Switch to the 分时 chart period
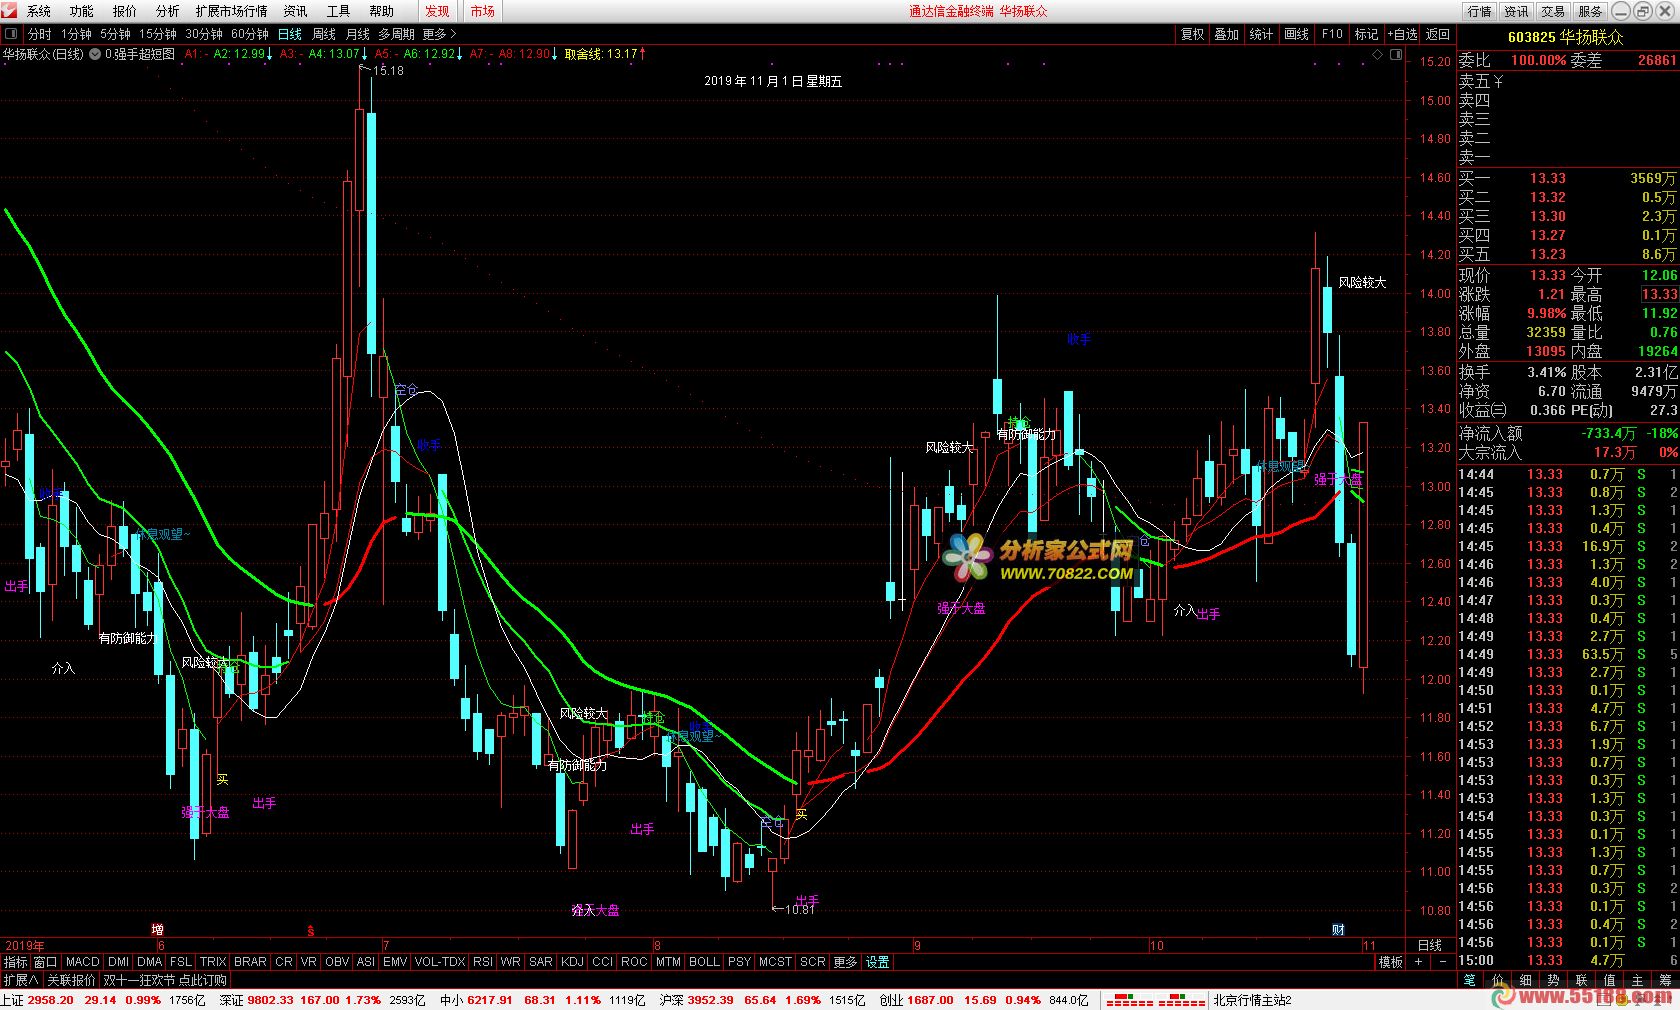 point(40,34)
